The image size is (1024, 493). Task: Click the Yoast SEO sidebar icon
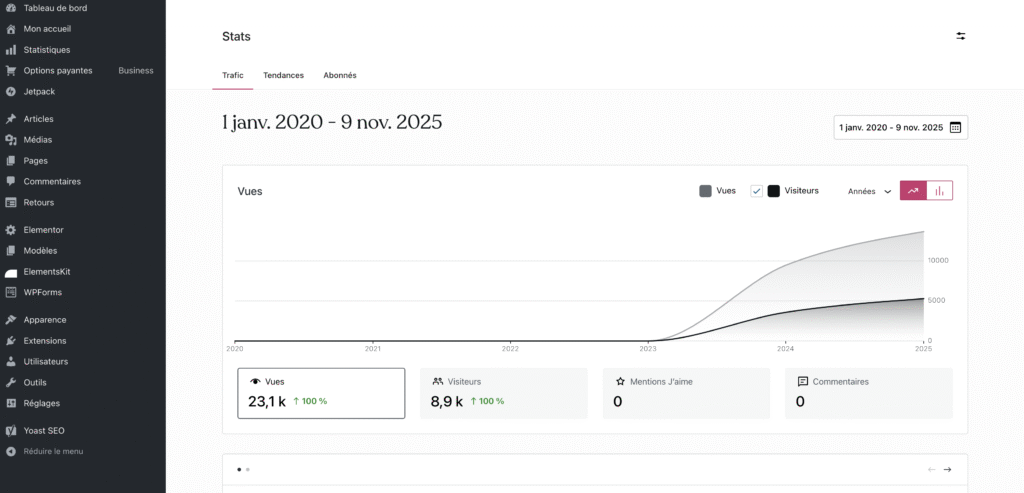[11, 431]
